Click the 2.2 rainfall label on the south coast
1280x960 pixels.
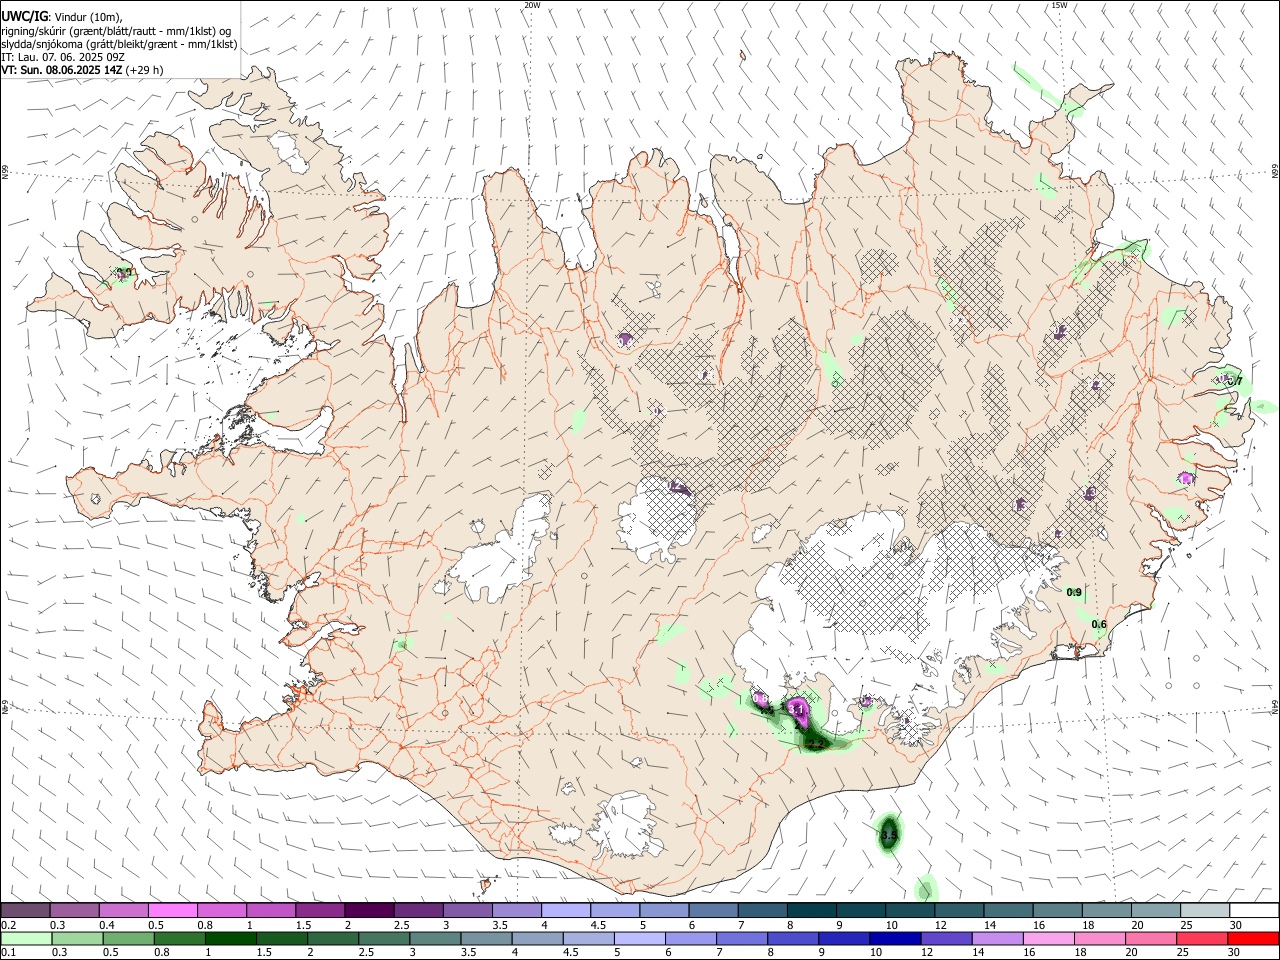click(815, 744)
